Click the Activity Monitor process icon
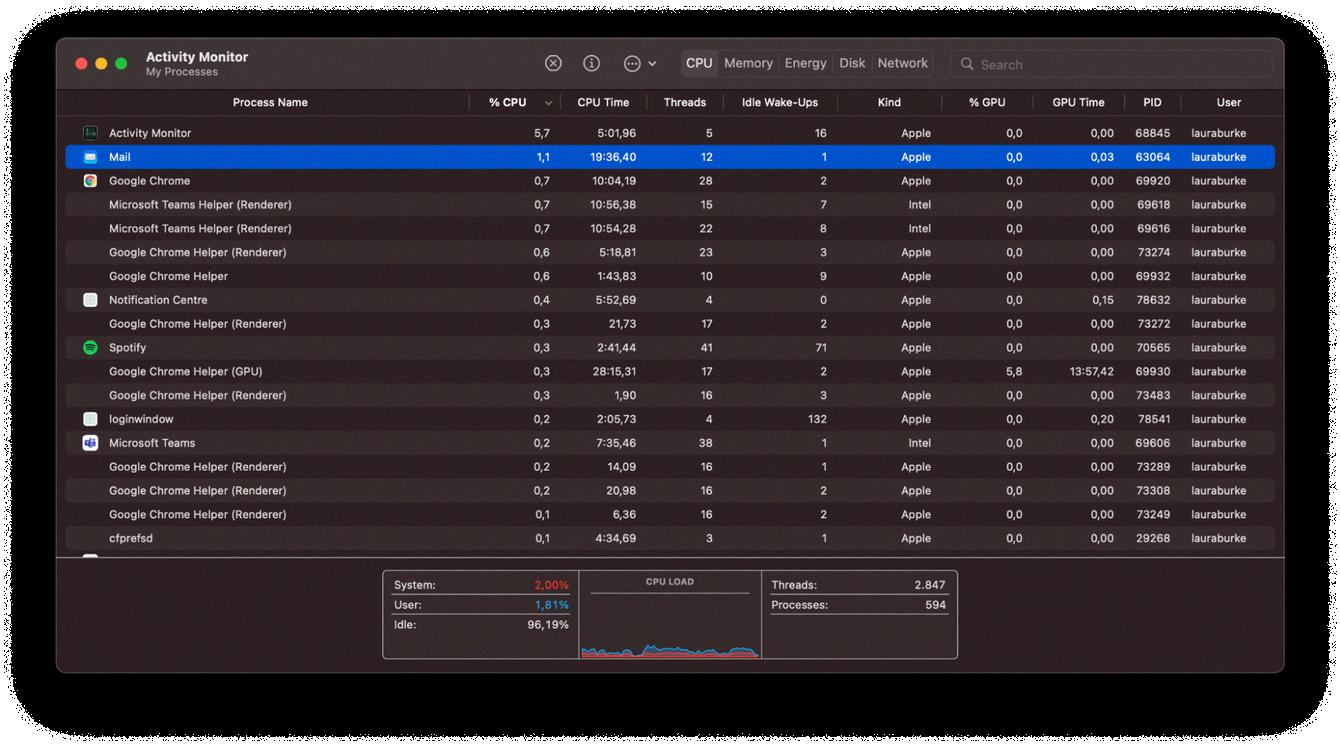 pos(90,133)
